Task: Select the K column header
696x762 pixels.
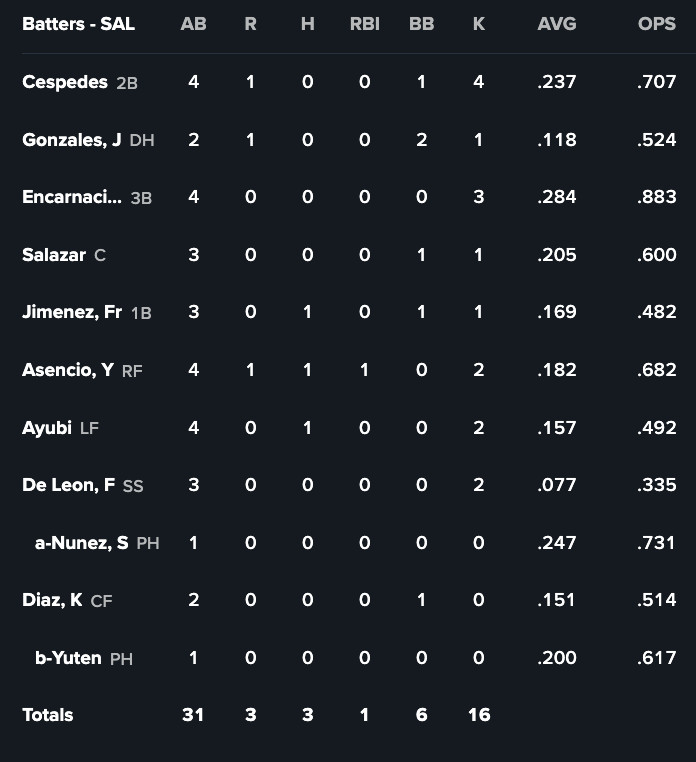Action: [478, 24]
